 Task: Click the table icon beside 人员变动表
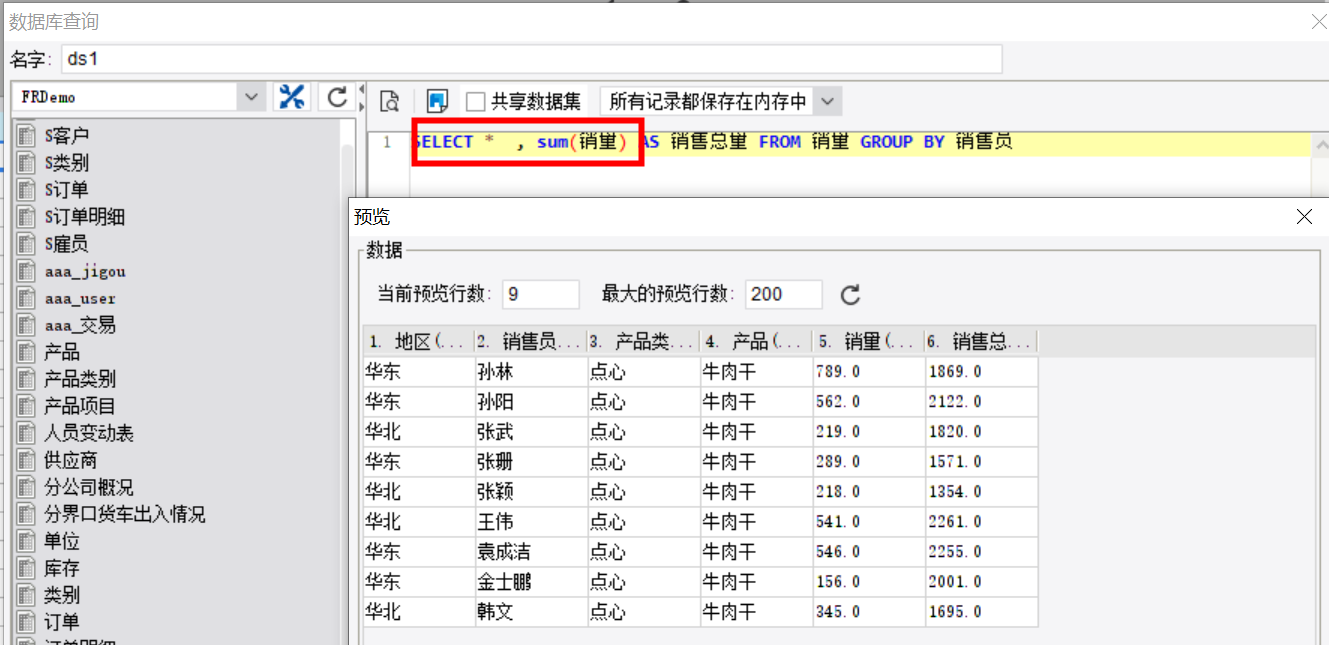pyautogui.click(x=27, y=432)
